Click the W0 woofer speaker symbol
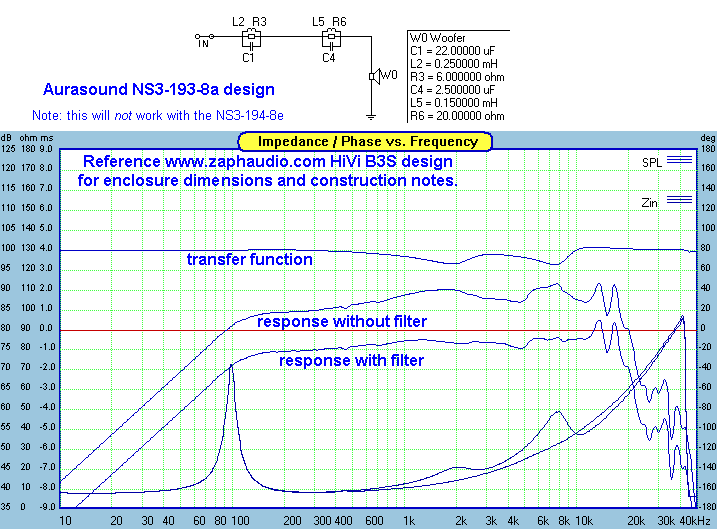The image size is (717, 529). pos(375,76)
